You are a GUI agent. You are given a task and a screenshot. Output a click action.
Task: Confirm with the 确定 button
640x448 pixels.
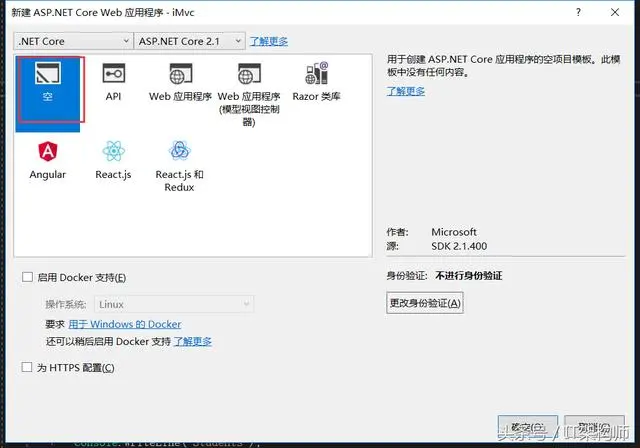coord(528,428)
